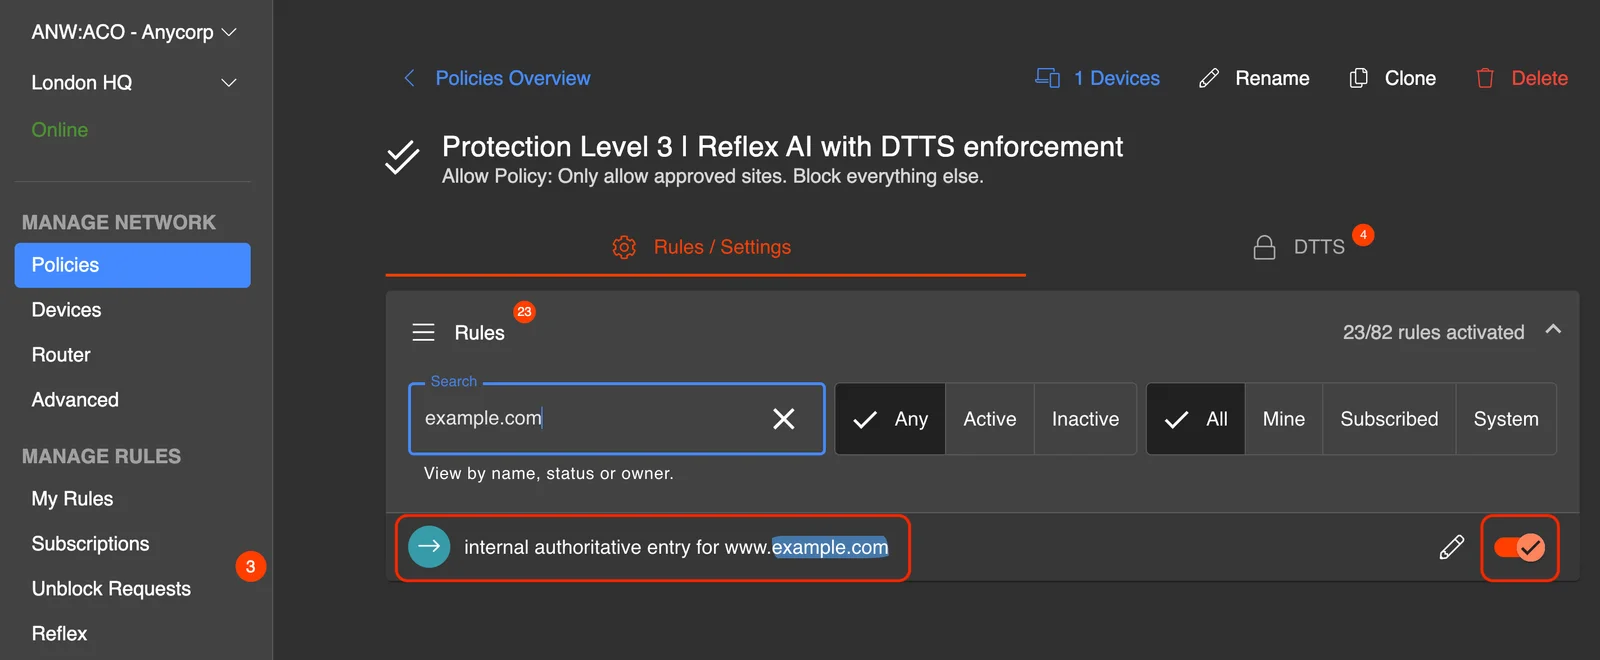Click the gear icon in Rules / Settings
This screenshot has height=660, width=1600.
pos(624,247)
